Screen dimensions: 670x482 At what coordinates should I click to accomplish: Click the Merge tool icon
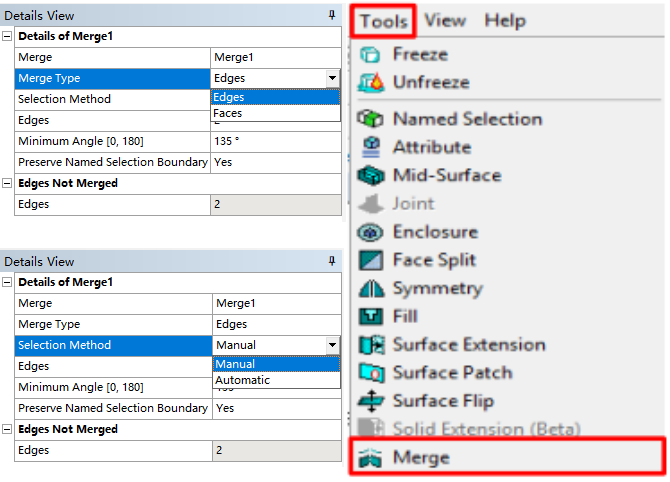tap(370, 458)
